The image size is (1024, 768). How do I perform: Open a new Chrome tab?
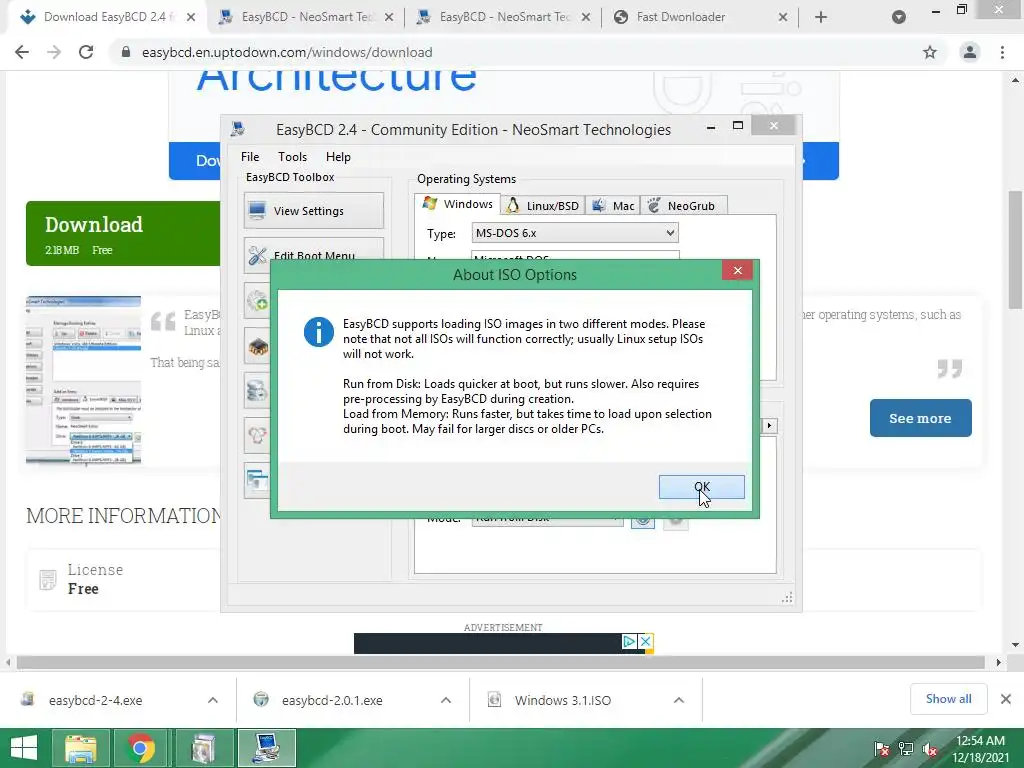pos(821,18)
